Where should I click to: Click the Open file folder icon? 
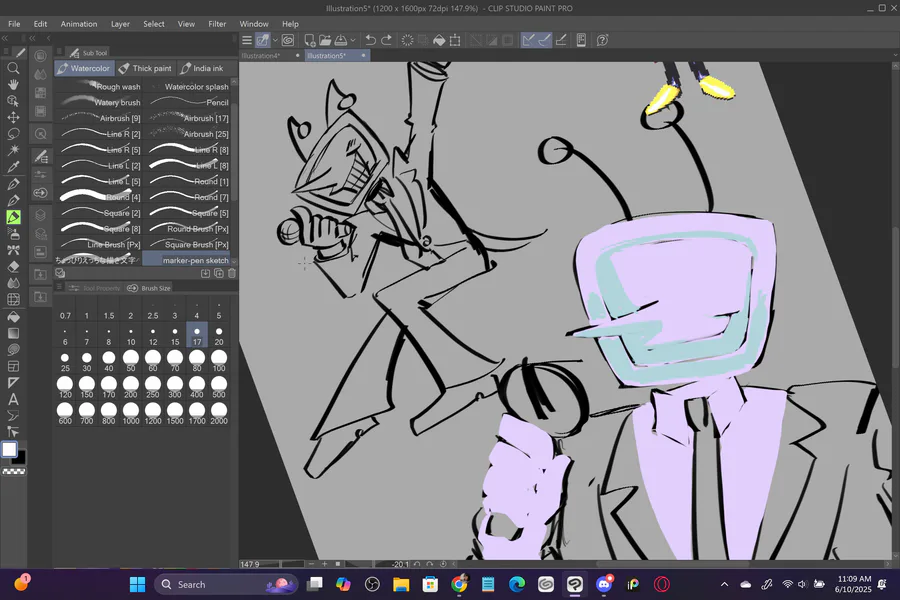pos(325,40)
